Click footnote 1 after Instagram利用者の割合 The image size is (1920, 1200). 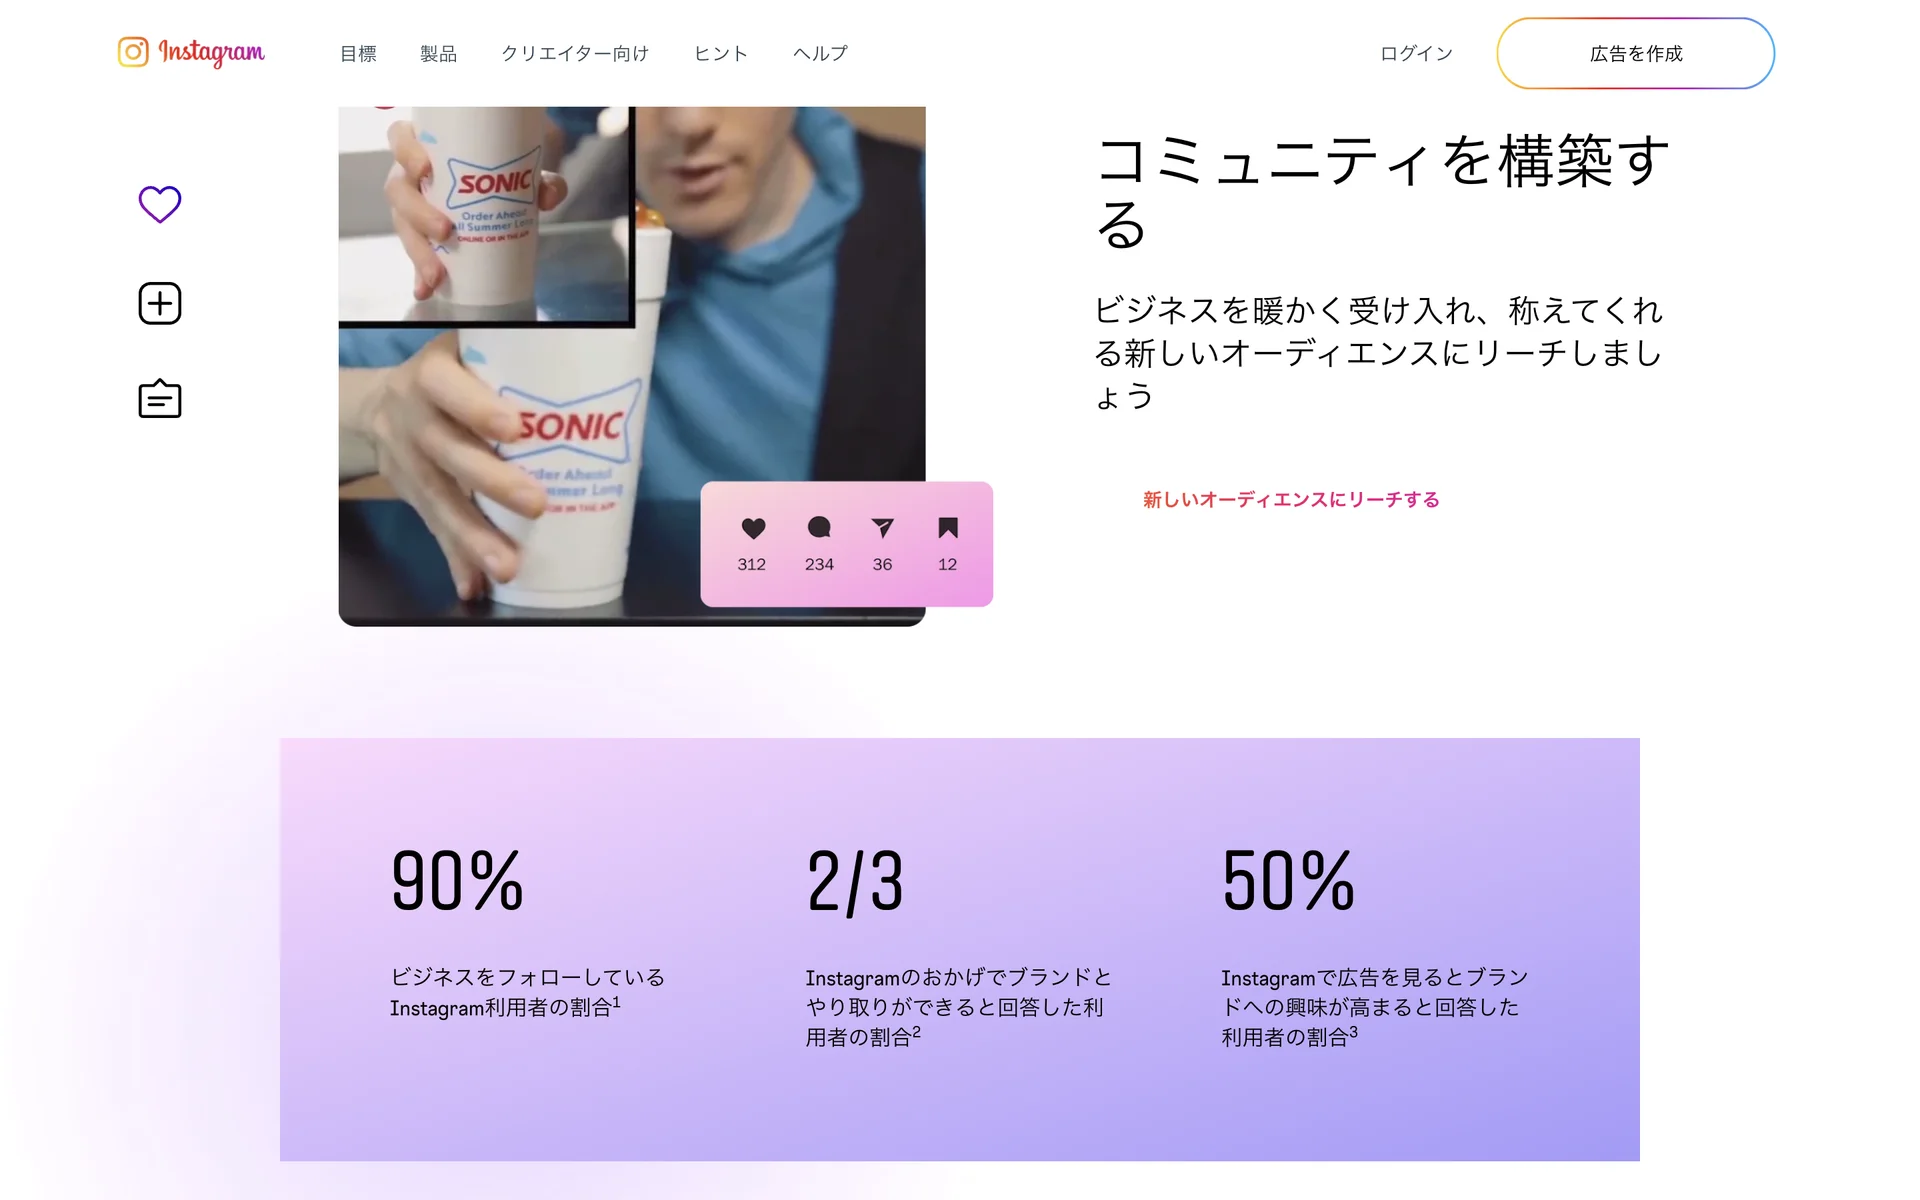616,1001
